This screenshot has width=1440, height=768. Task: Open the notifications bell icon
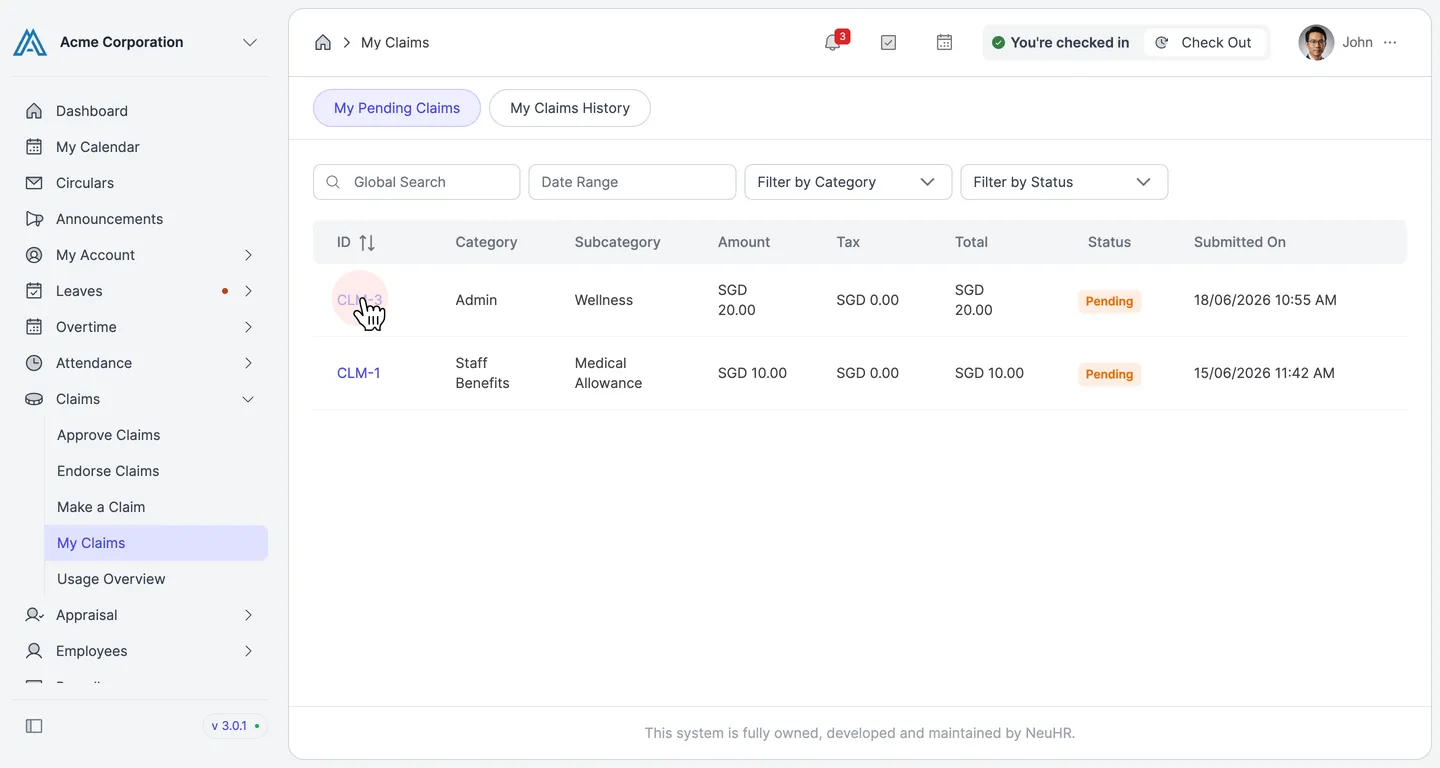[x=832, y=42]
